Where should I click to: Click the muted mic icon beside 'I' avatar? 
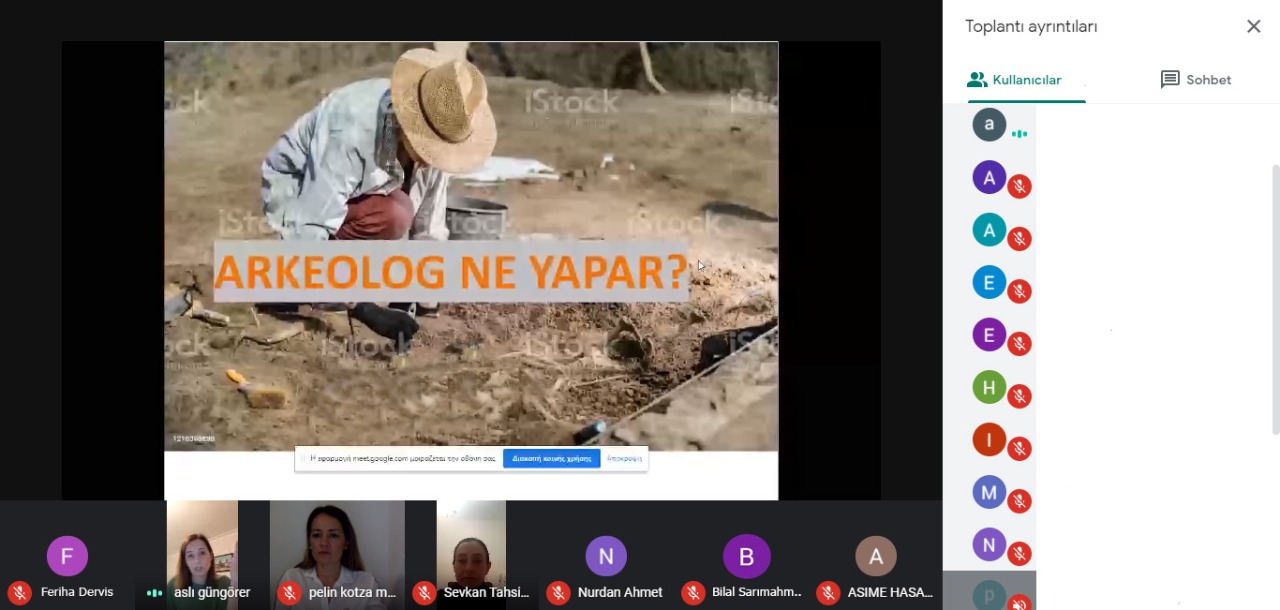coord(1019,448)
